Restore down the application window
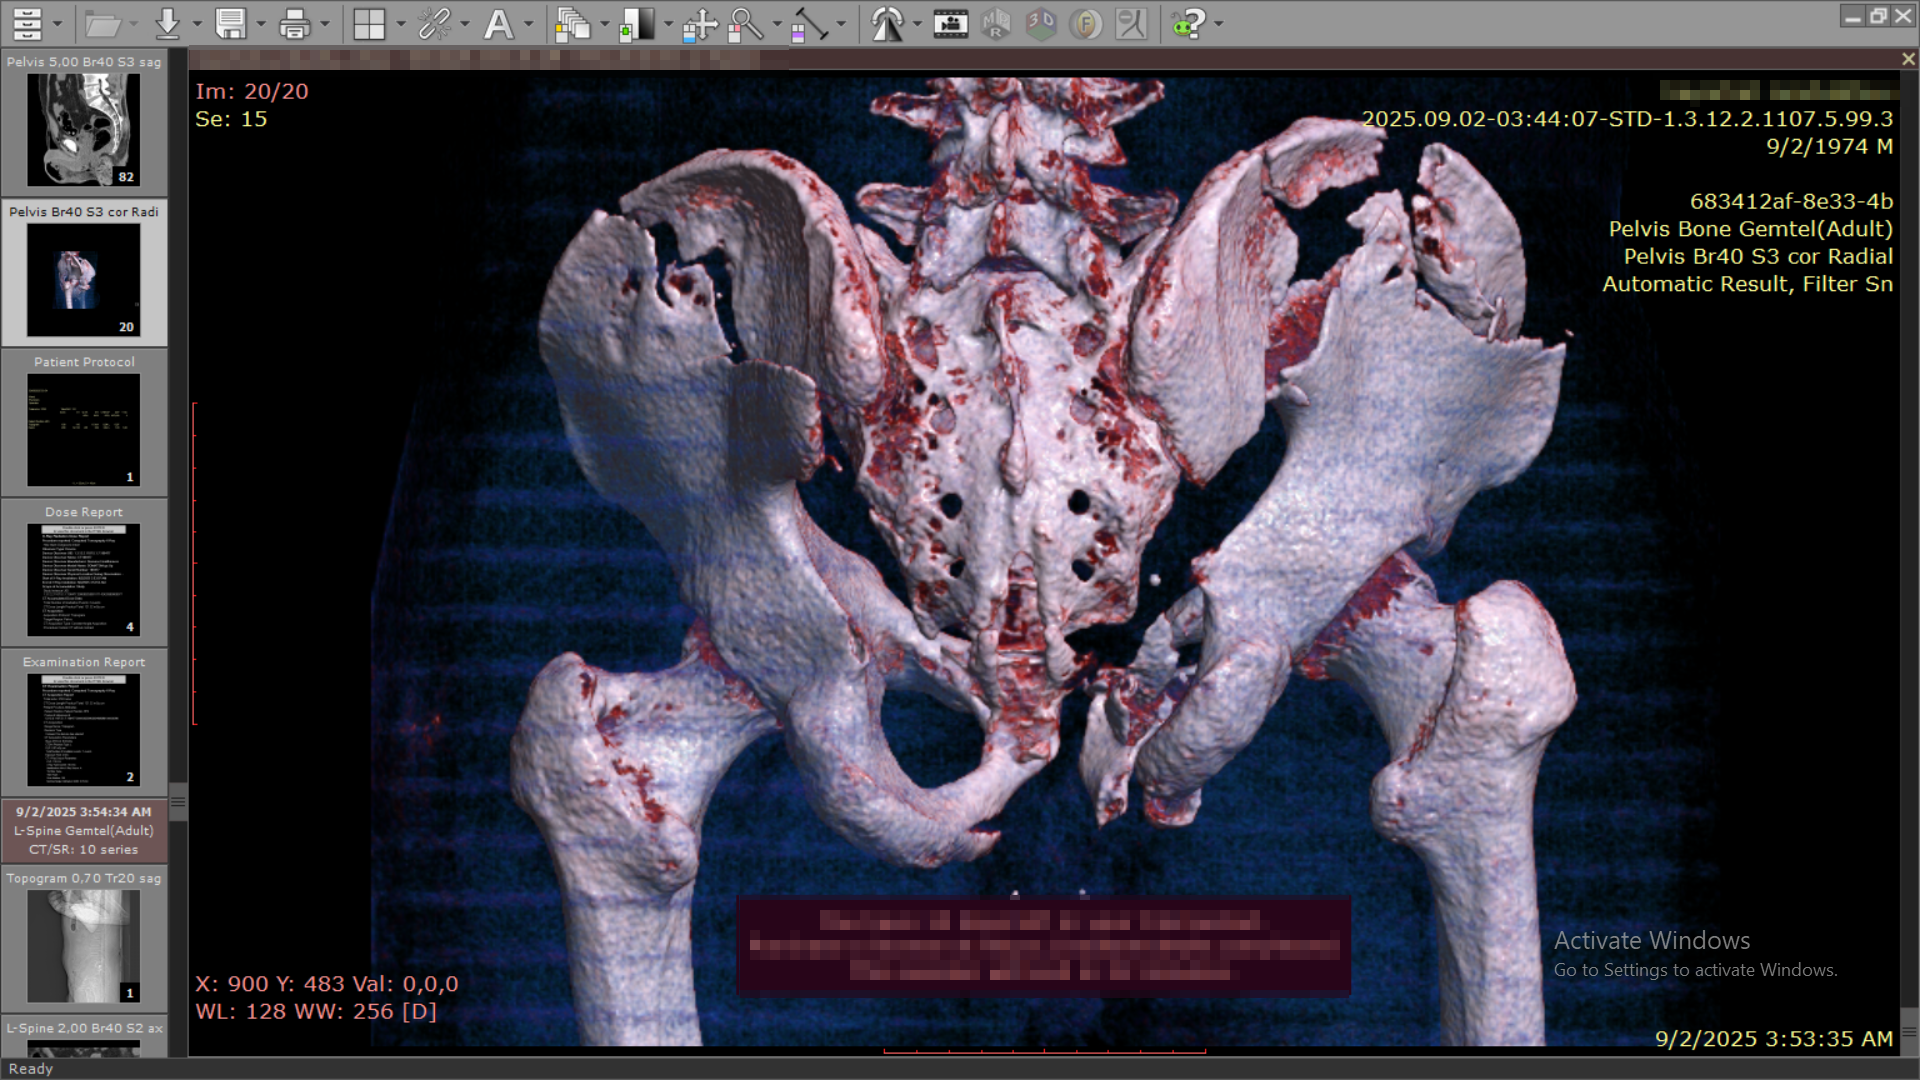This screenshot has width=1920, height=1080. (1878, 16)
